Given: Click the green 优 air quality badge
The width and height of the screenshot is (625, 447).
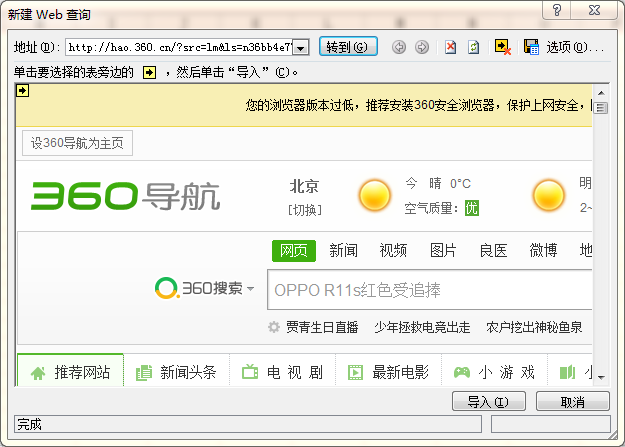Looking at the screenshot, I should (472, 208).
